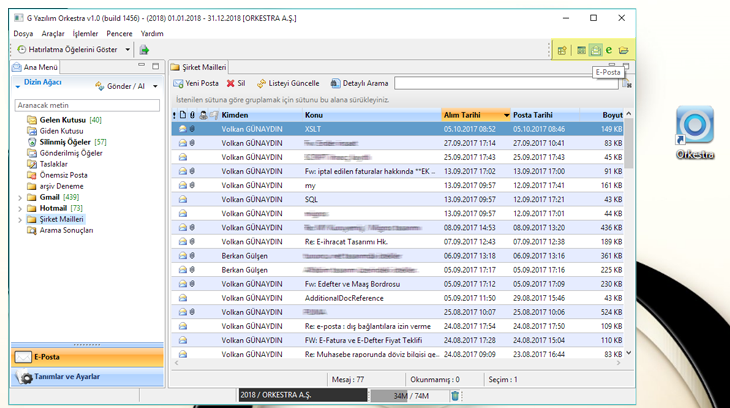
Task: Click the Aranacak metin search field
Action: tap(88, 104)
